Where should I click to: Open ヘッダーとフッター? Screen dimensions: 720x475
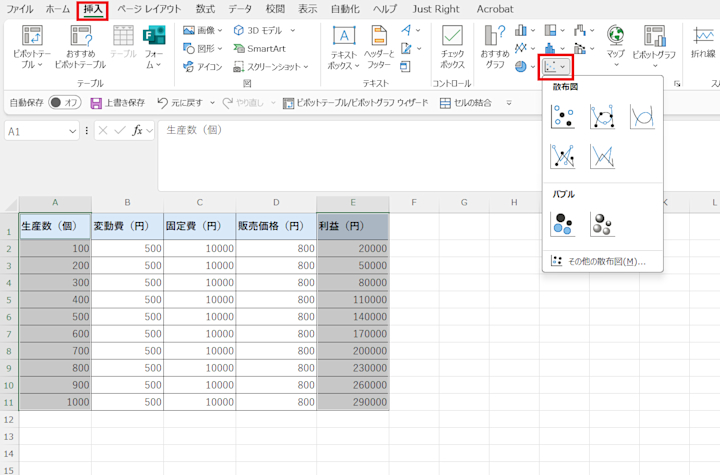[379, 47]
